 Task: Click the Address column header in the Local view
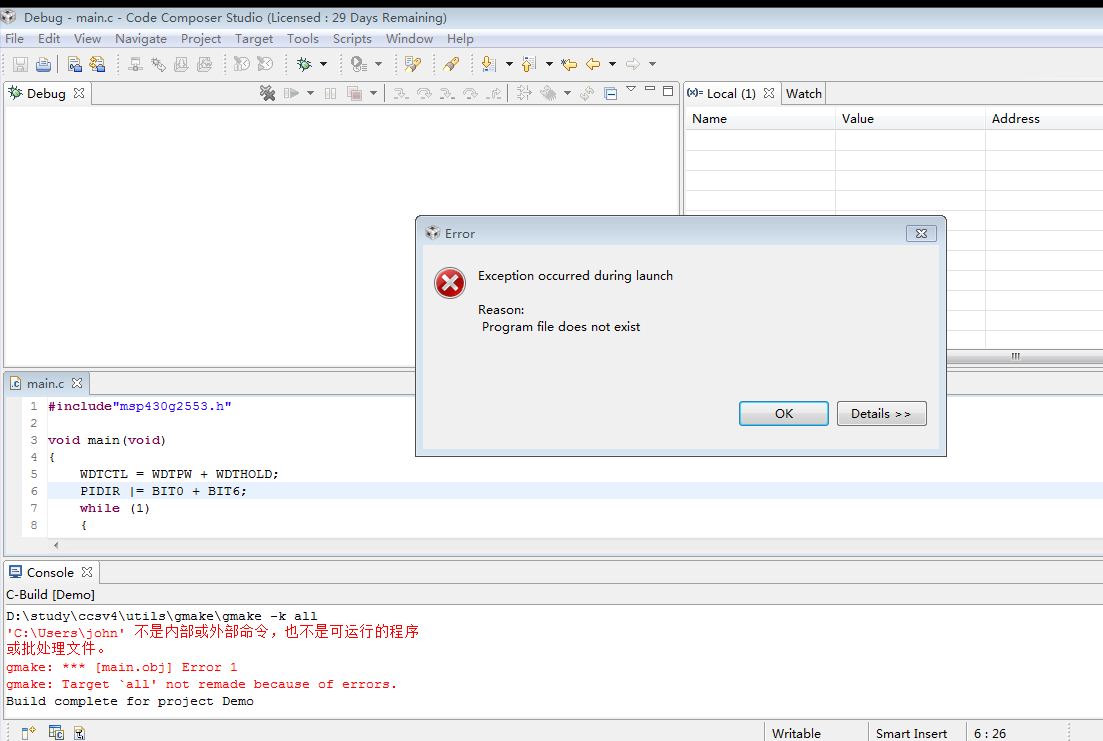1044,119
